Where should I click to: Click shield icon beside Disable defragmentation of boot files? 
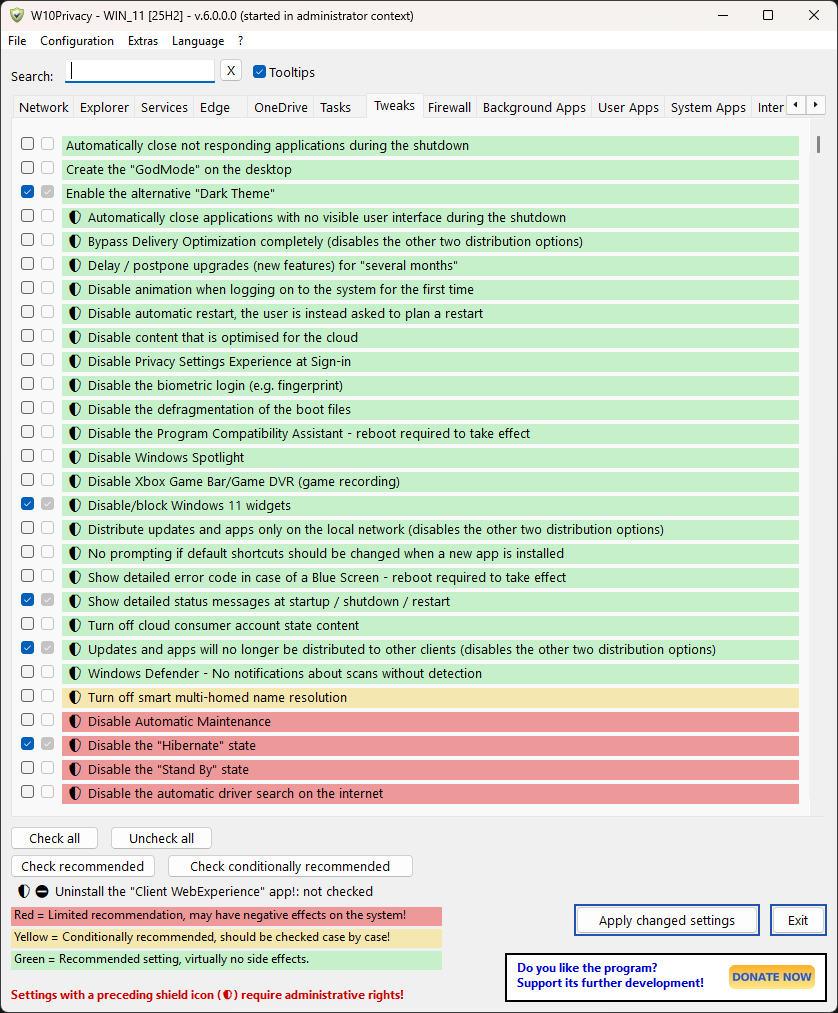75,410
